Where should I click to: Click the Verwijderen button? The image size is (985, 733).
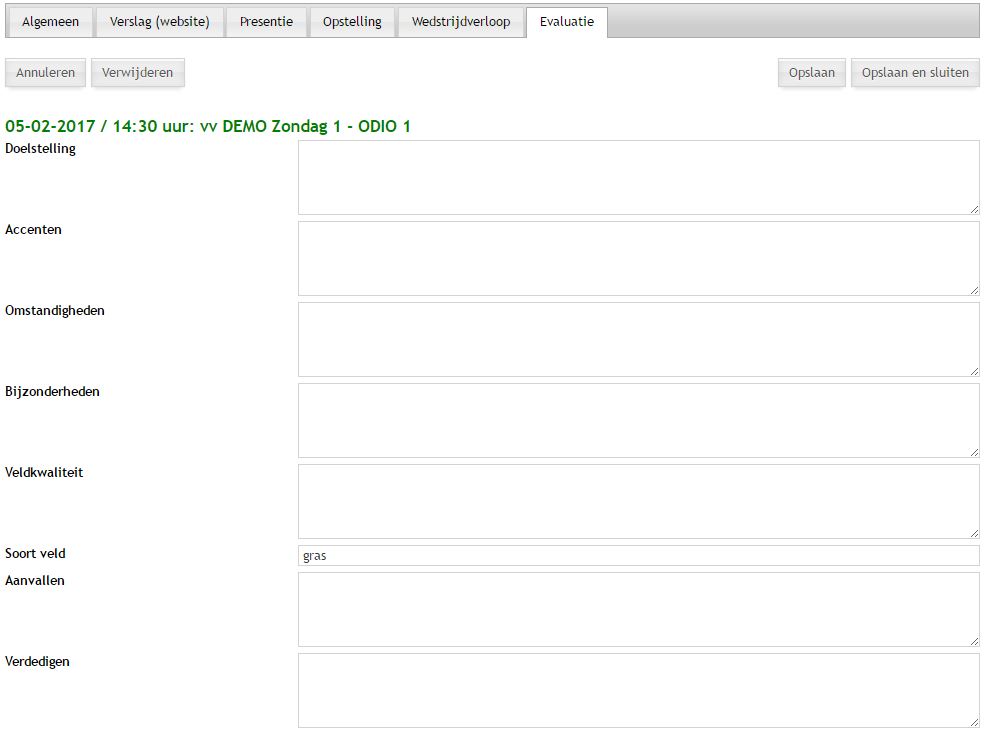point(137,73)
